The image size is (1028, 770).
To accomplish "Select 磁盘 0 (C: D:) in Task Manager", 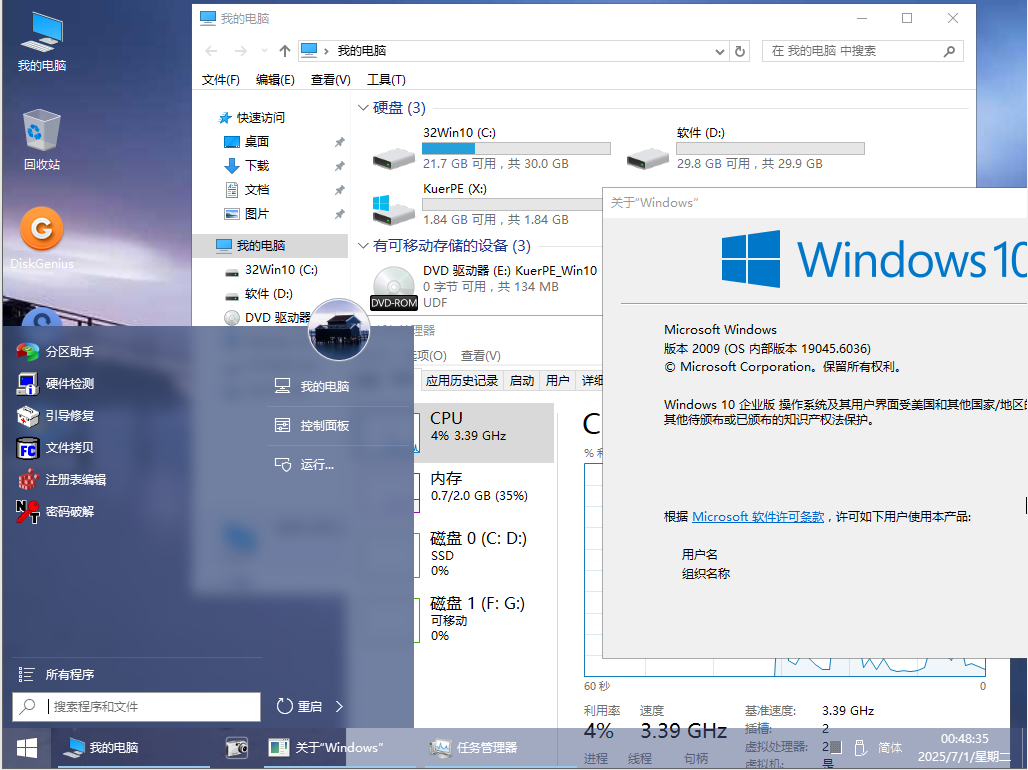I will click(484, 555).
